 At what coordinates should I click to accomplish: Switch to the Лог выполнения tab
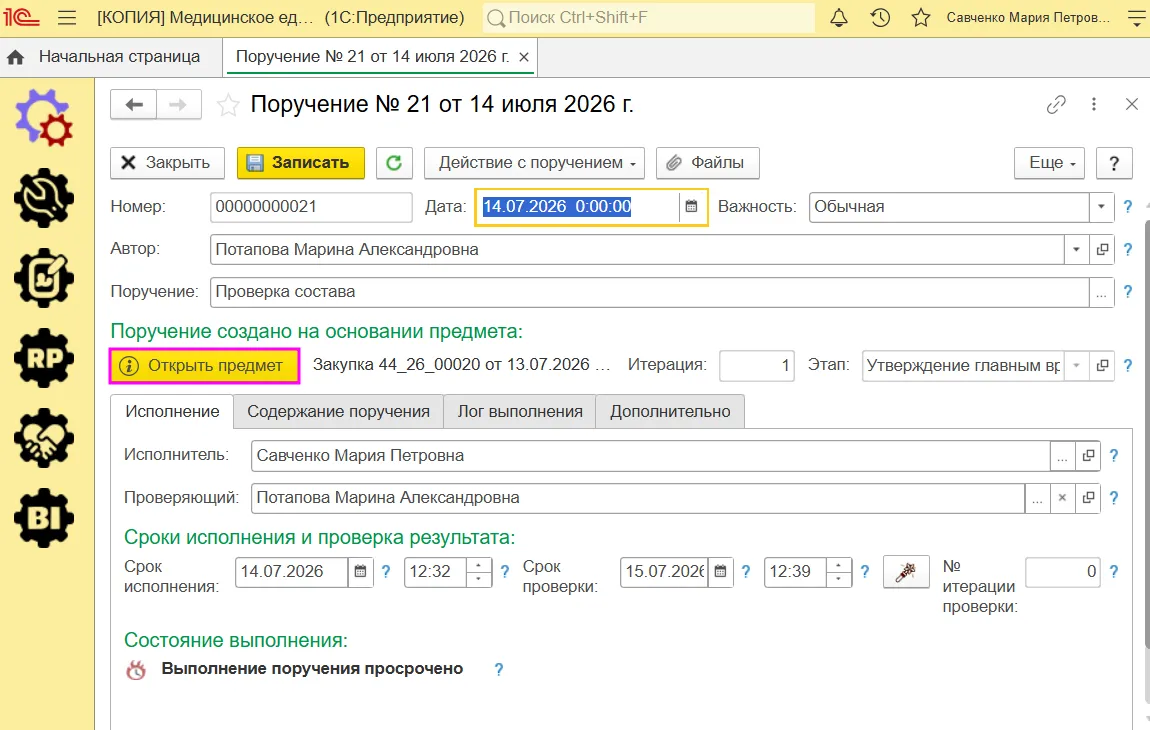pyautogui.click(x=520, y=412)
